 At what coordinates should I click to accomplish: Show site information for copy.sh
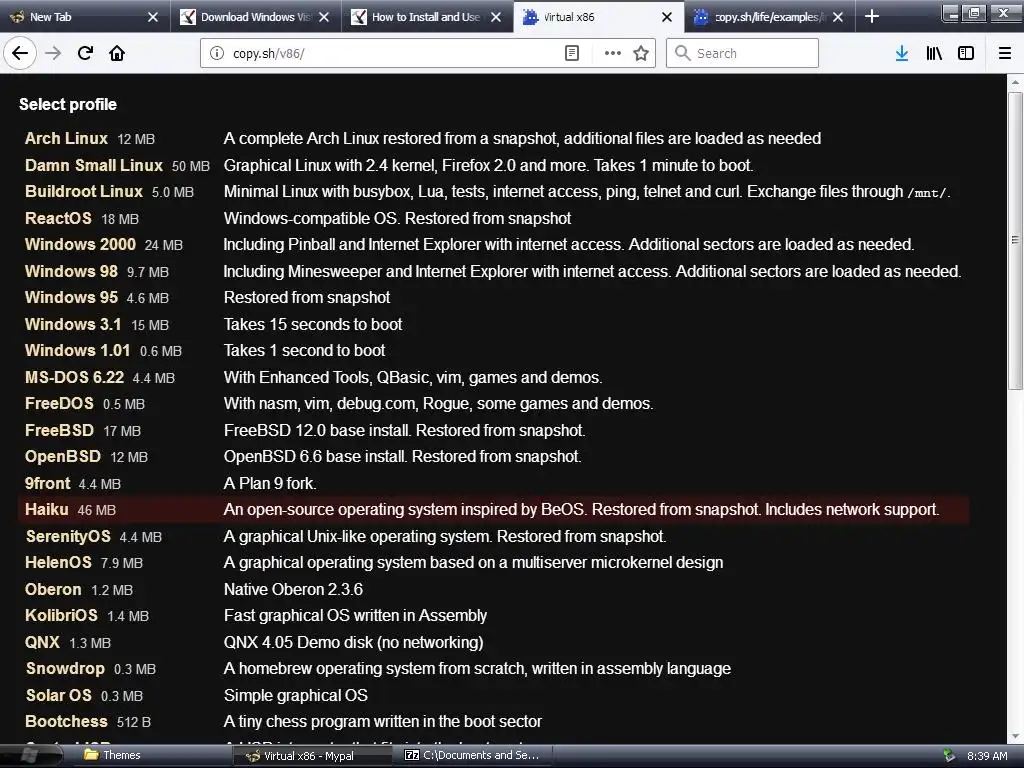point(217,53)
